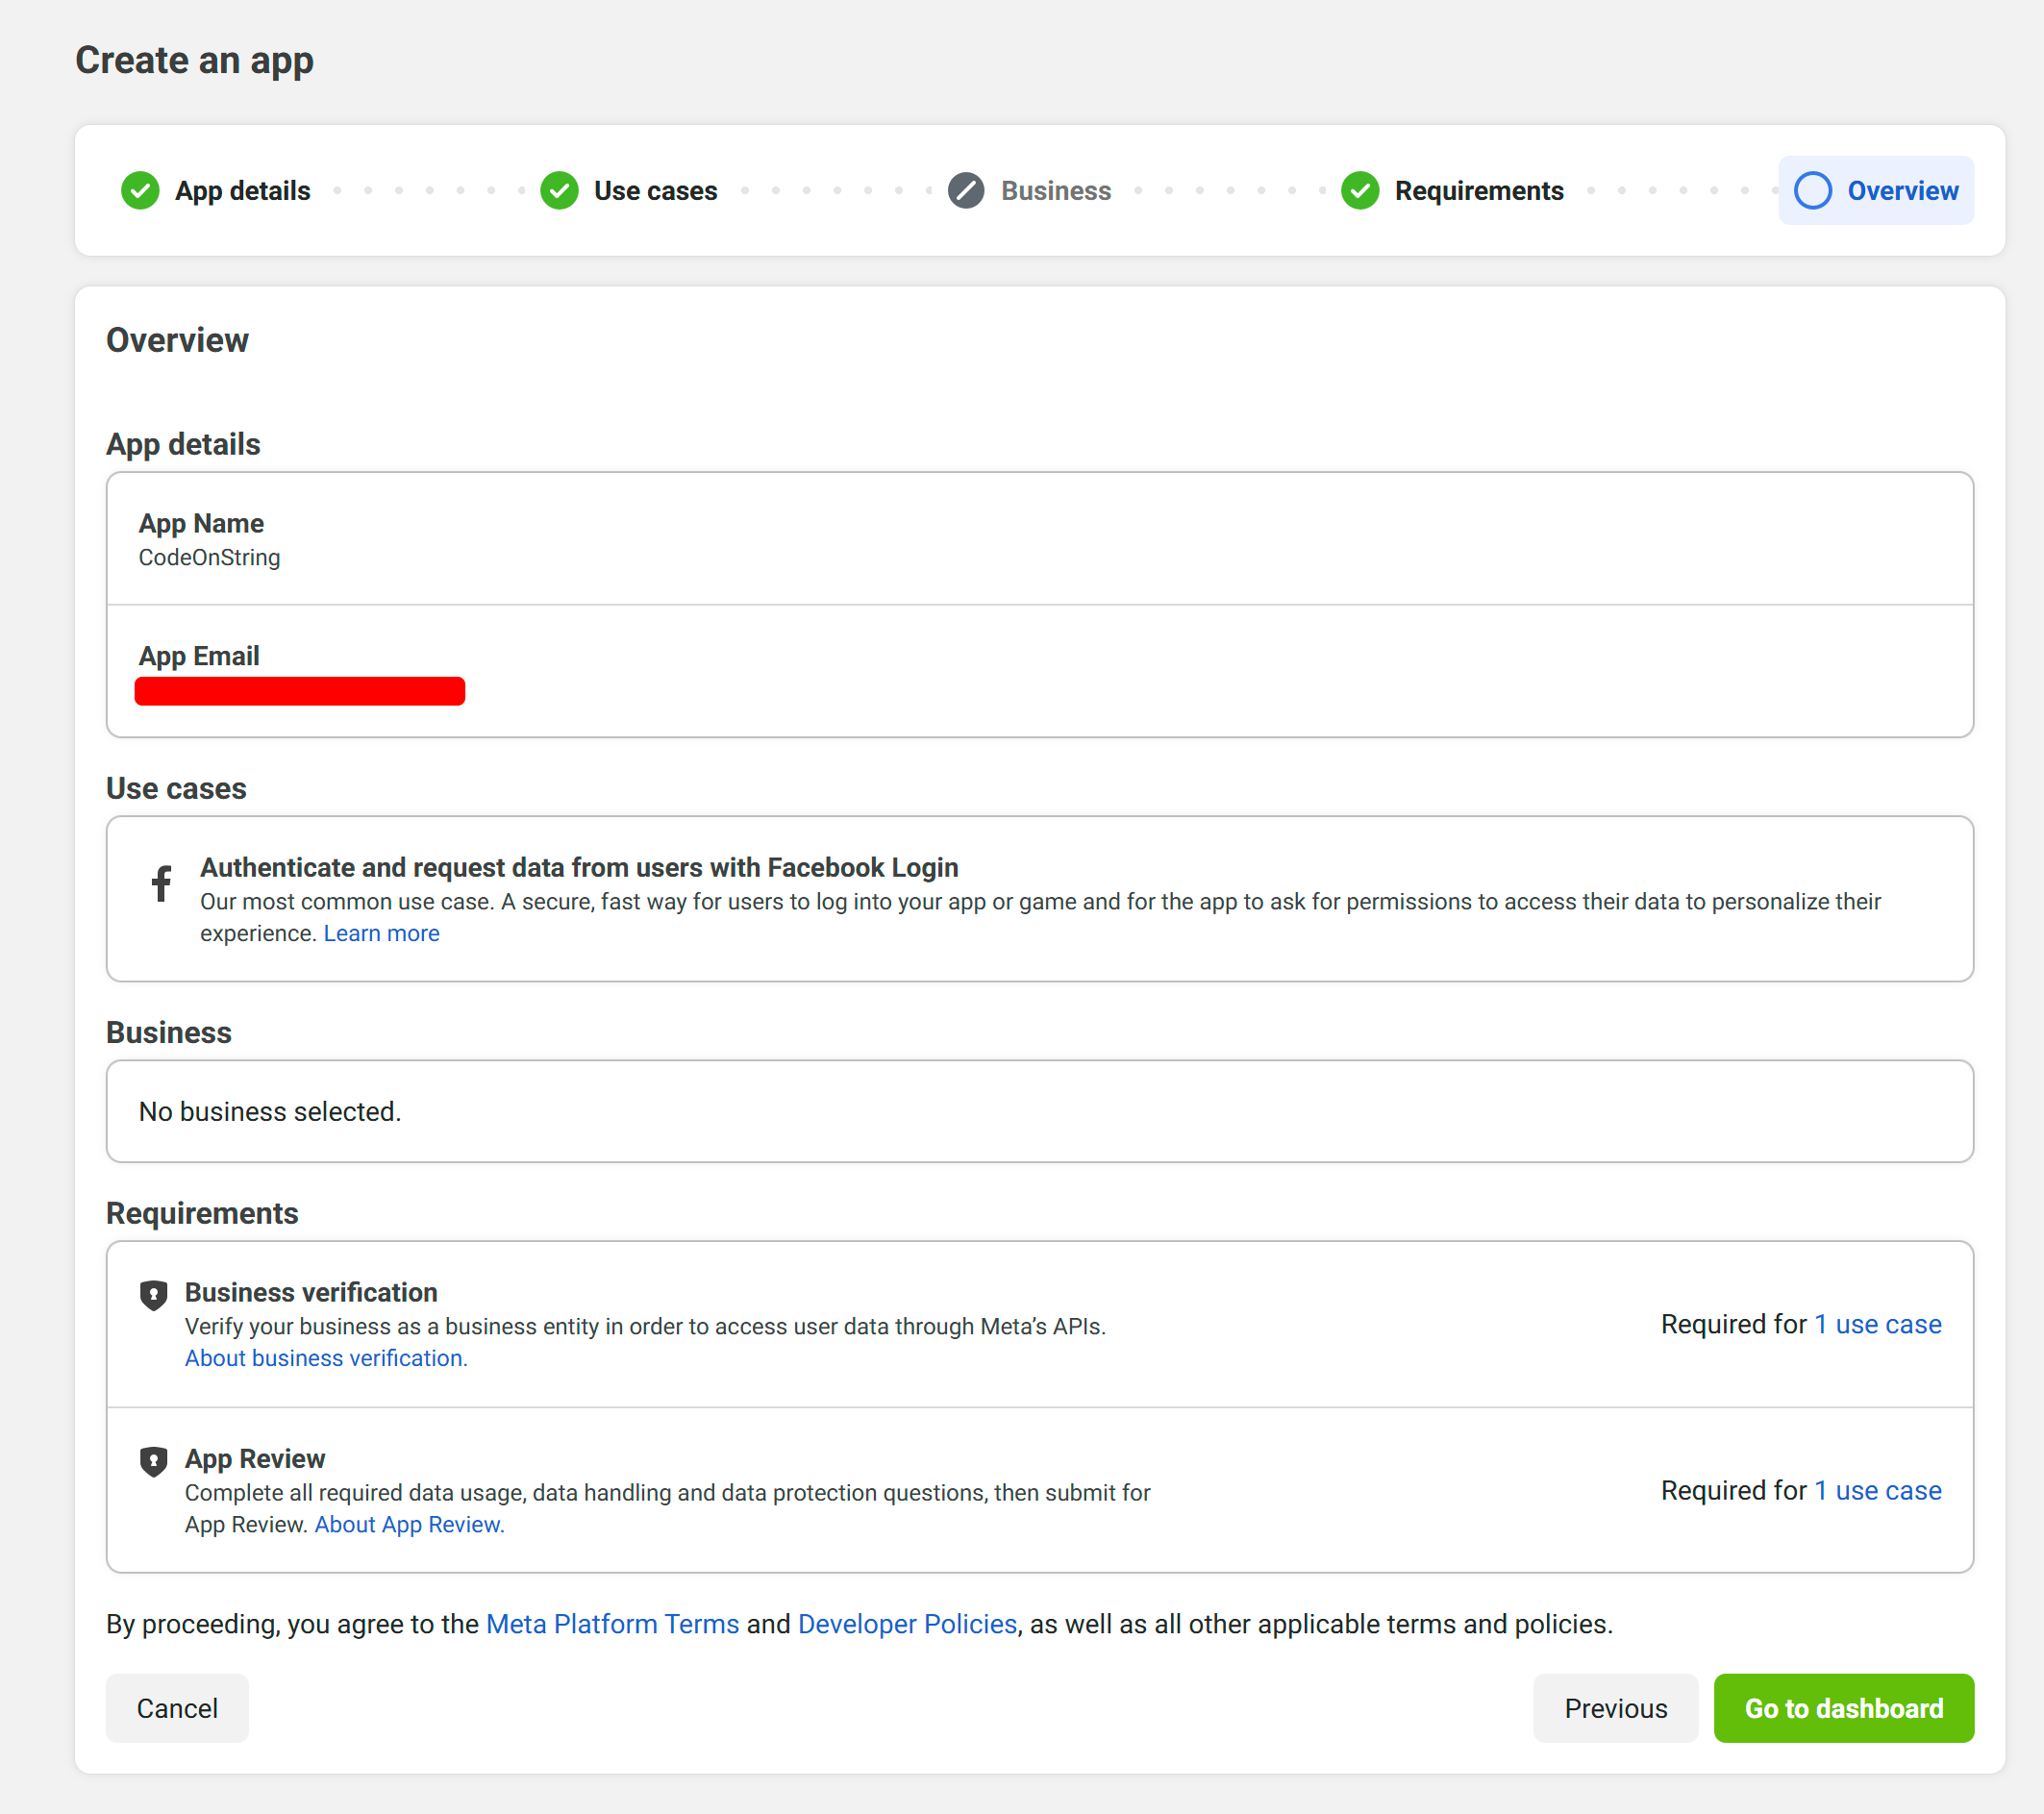Click the No business selected text
This screenshot has height=1814, width=2044.
pyautogui.click(x=269, y=1111)
